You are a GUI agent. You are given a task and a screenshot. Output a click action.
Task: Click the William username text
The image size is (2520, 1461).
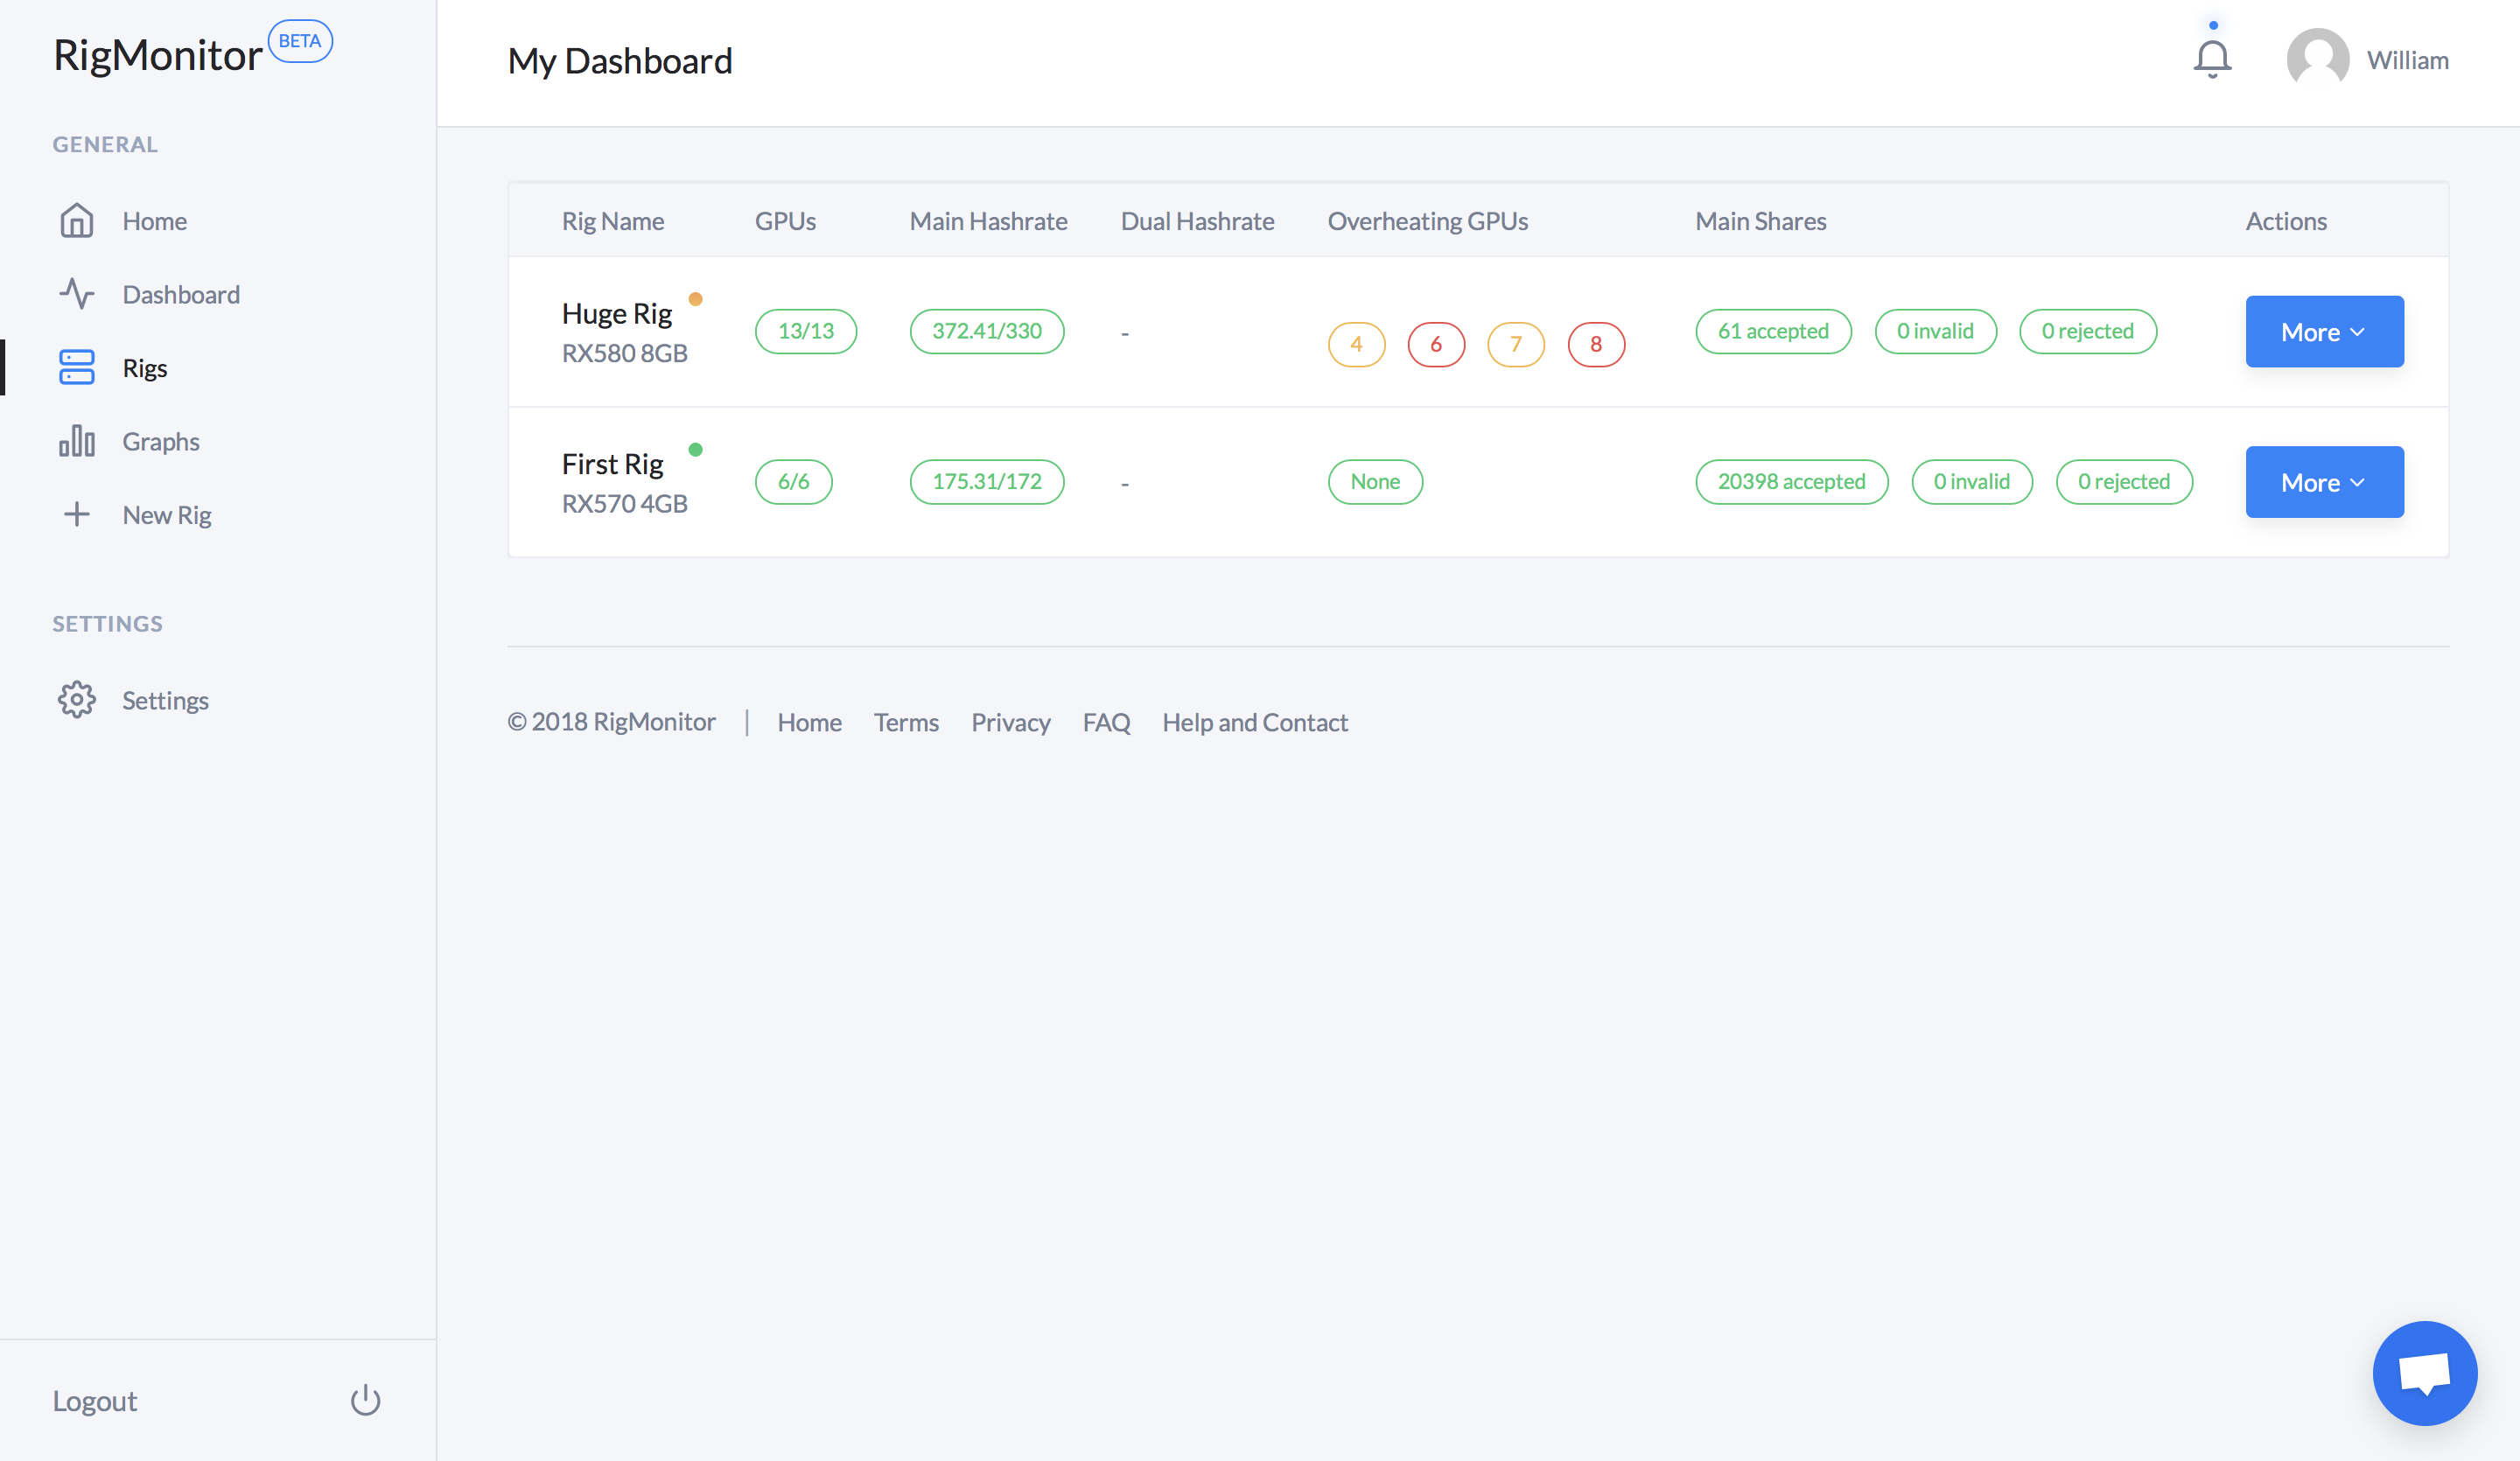coord(2407,60)
